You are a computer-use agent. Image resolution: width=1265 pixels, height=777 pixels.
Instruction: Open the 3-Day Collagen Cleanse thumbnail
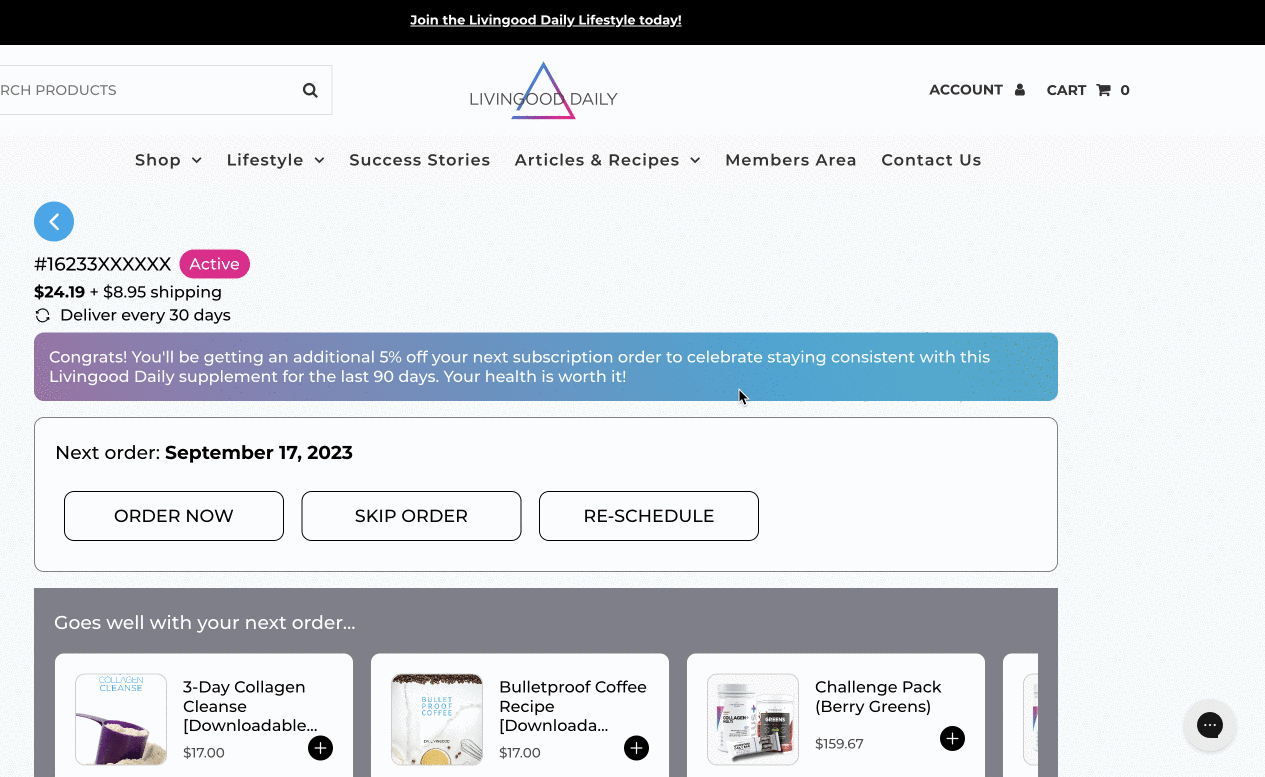click(121, 719)
